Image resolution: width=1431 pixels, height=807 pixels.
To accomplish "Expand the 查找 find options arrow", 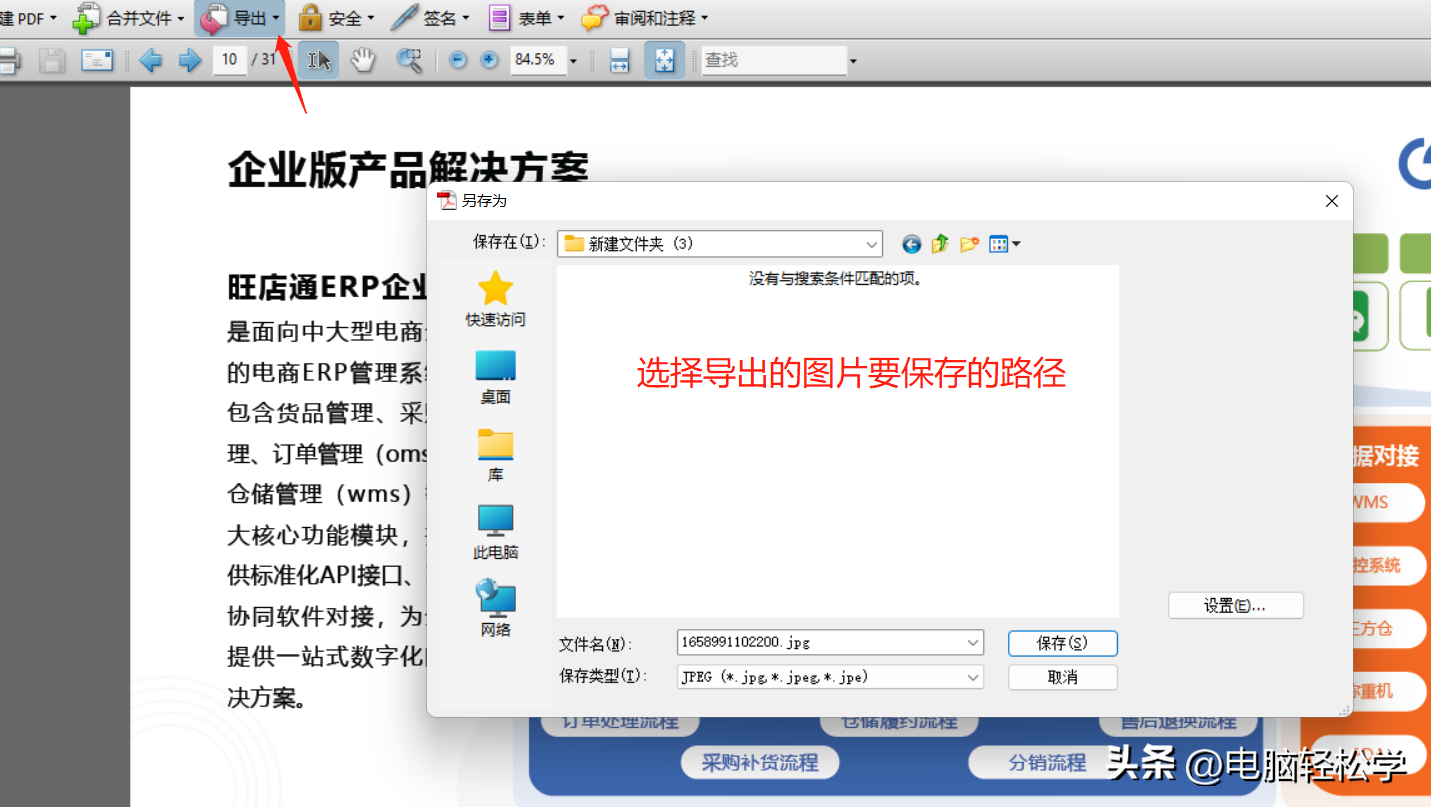I will click(x=853, y=61).
